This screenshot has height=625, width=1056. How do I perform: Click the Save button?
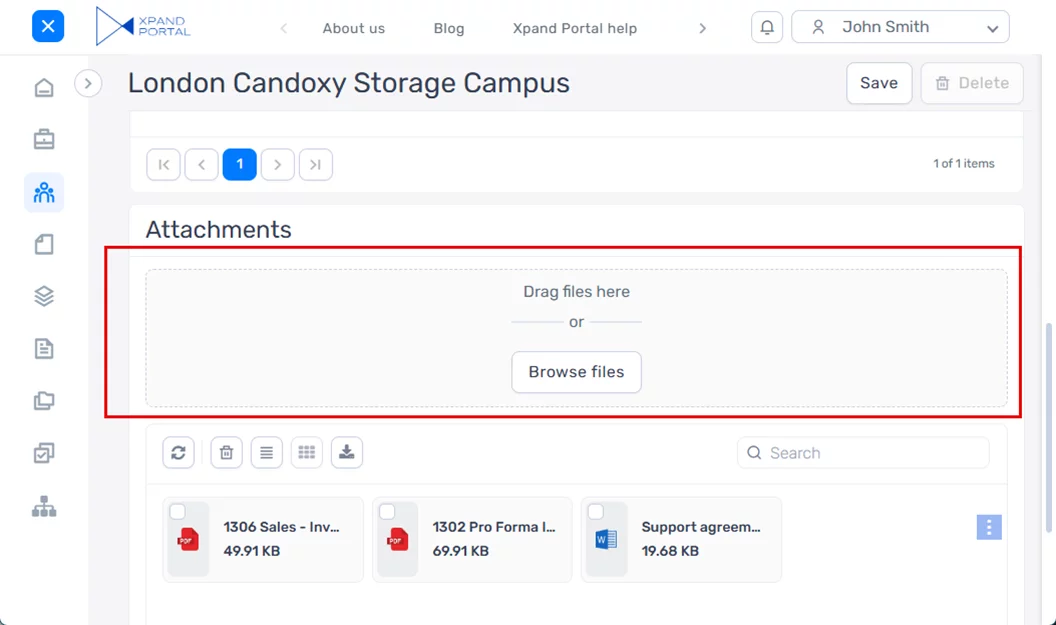click(878, 83)
